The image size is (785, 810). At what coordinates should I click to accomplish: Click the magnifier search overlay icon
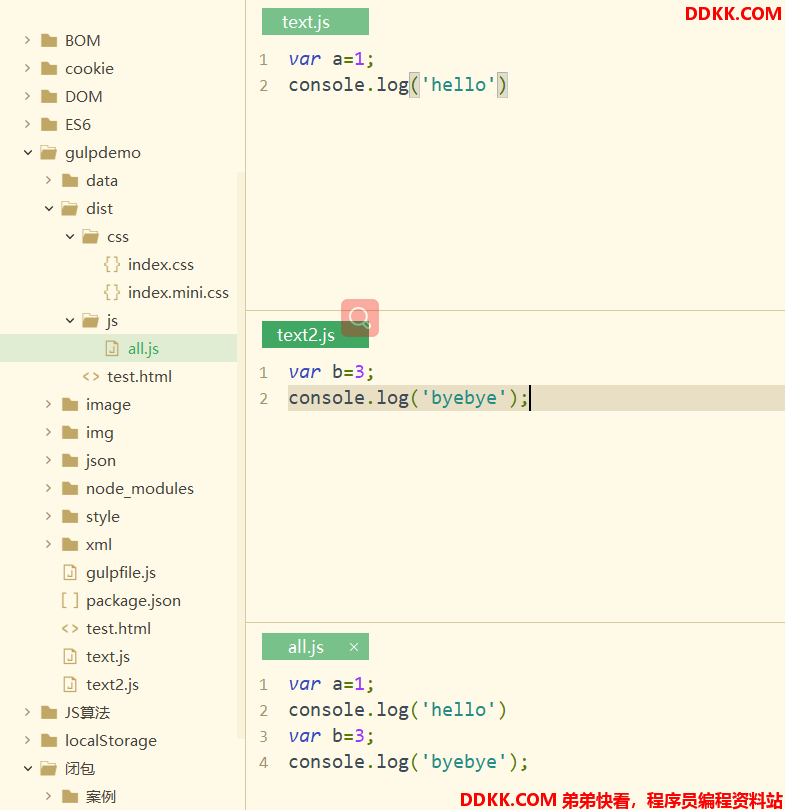pos(360,318)
